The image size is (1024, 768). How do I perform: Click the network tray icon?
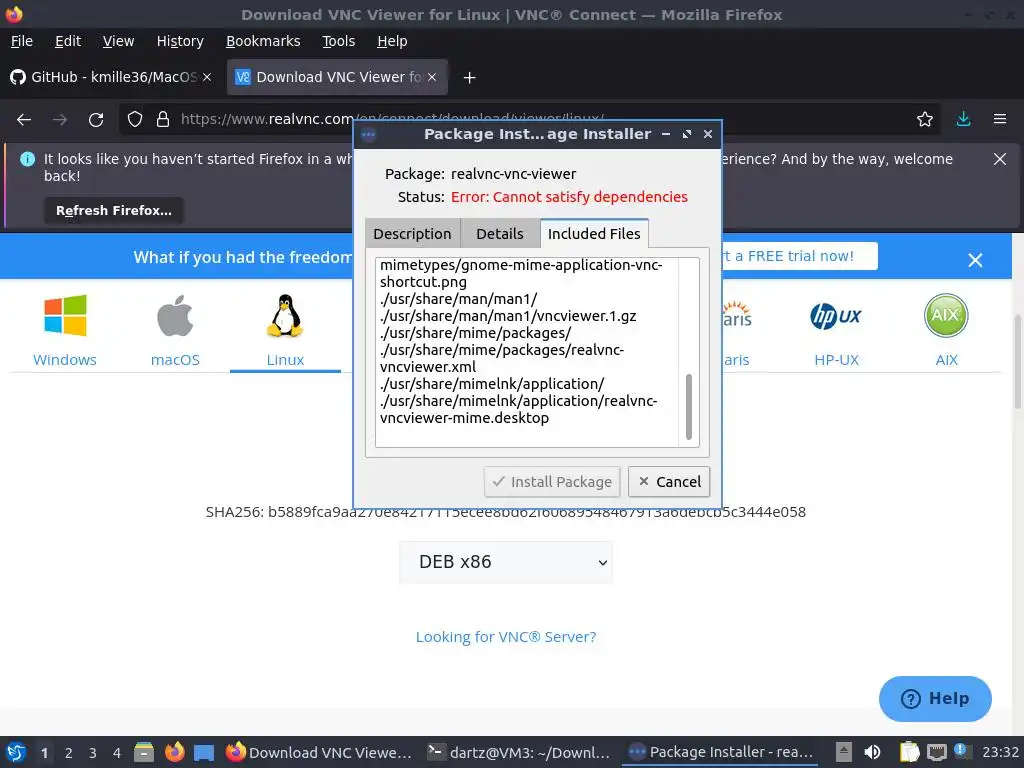coord(936,752)
